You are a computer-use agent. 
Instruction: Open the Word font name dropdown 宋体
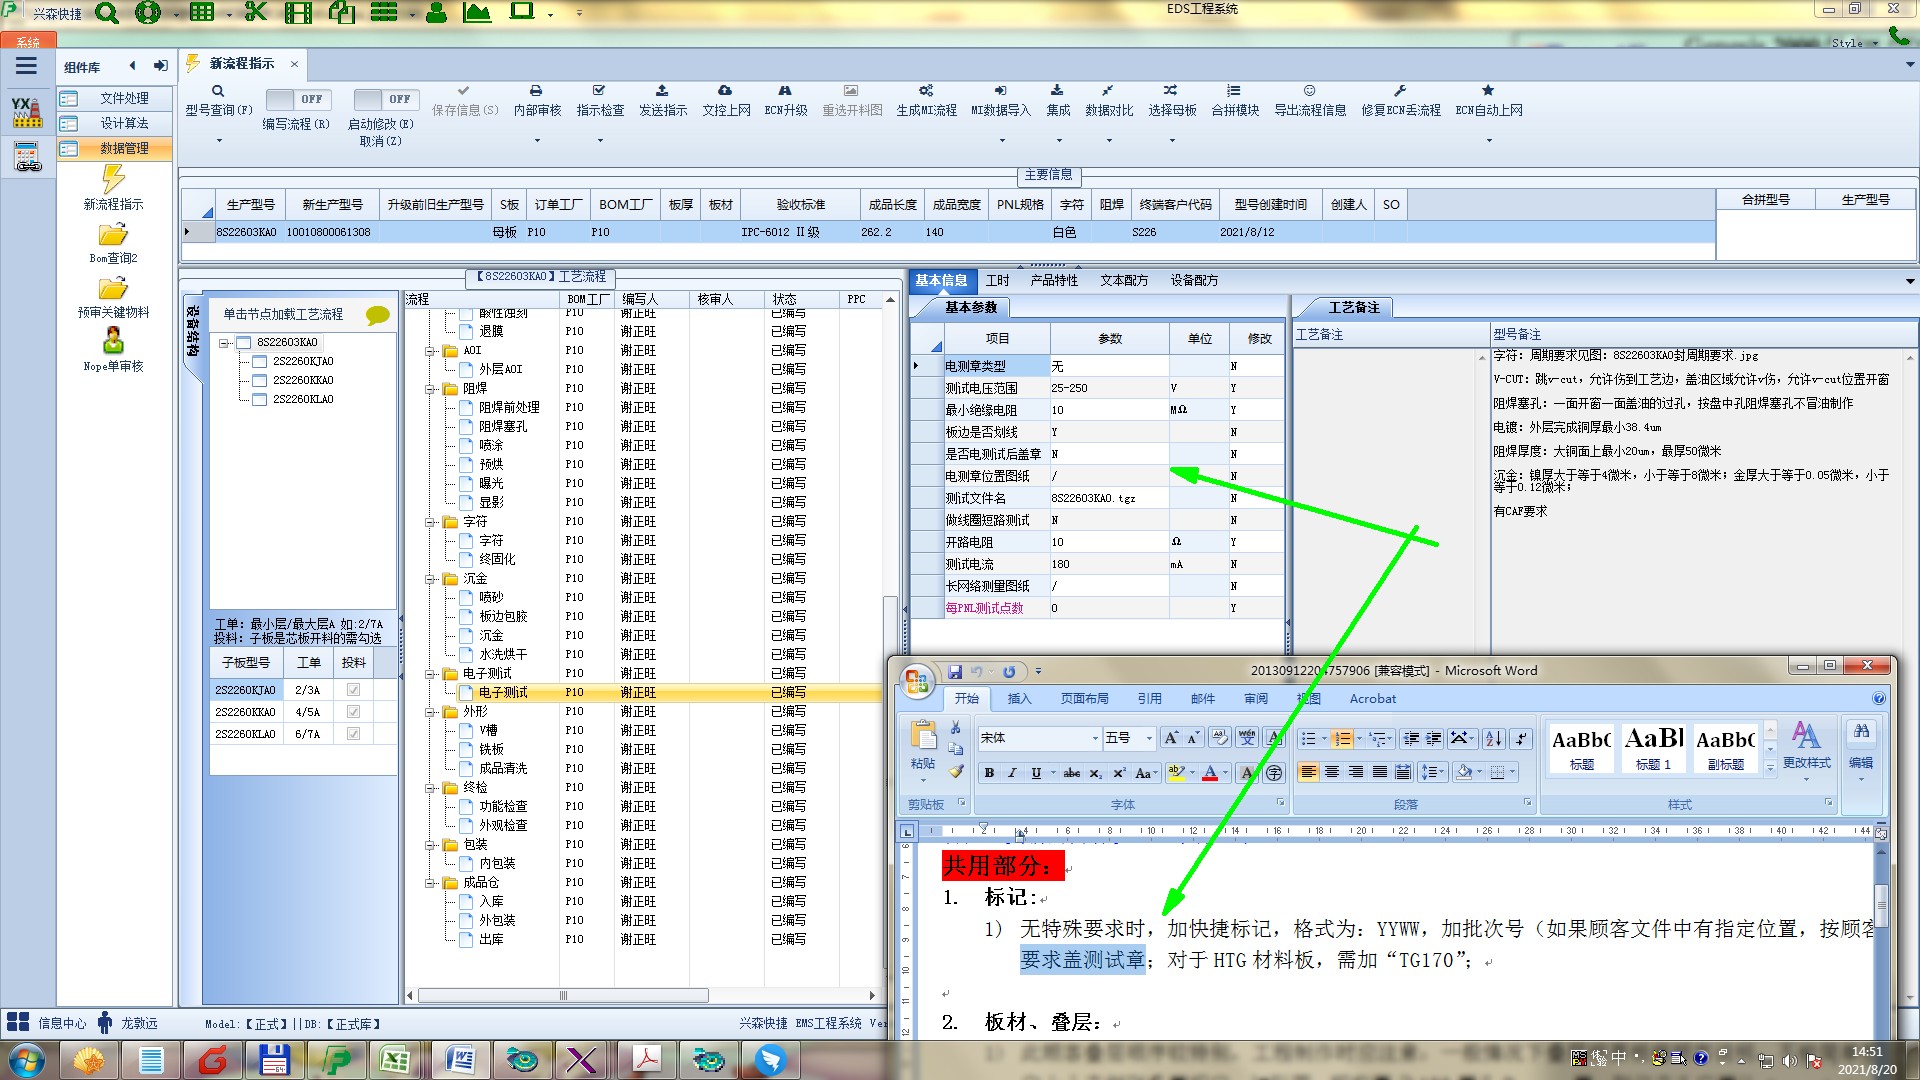click(1094, 738)
